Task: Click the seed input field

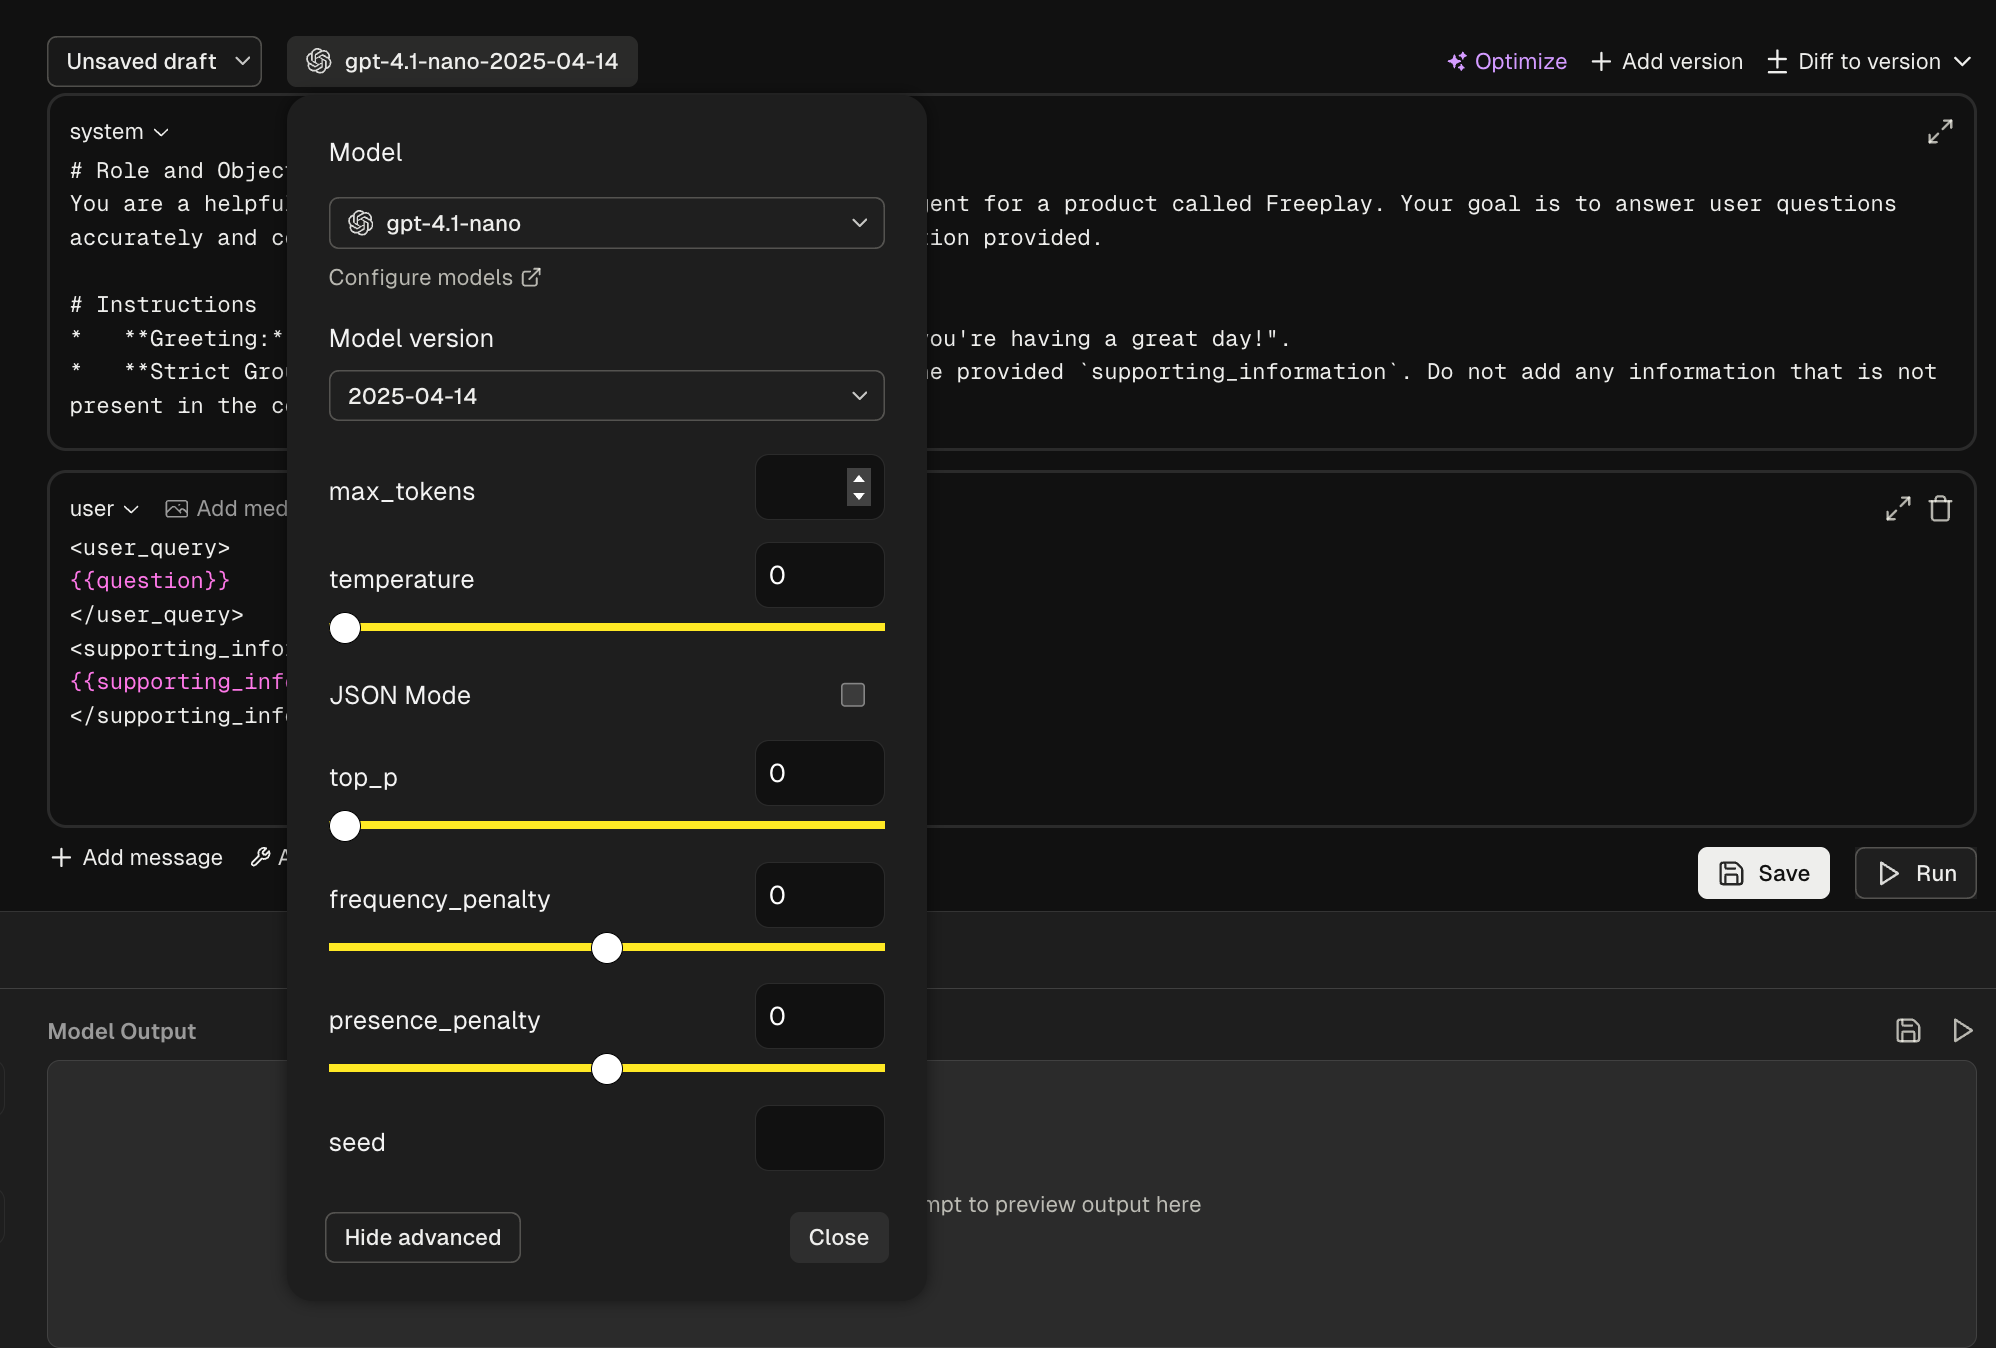Action: click(x=819, y=1138)
